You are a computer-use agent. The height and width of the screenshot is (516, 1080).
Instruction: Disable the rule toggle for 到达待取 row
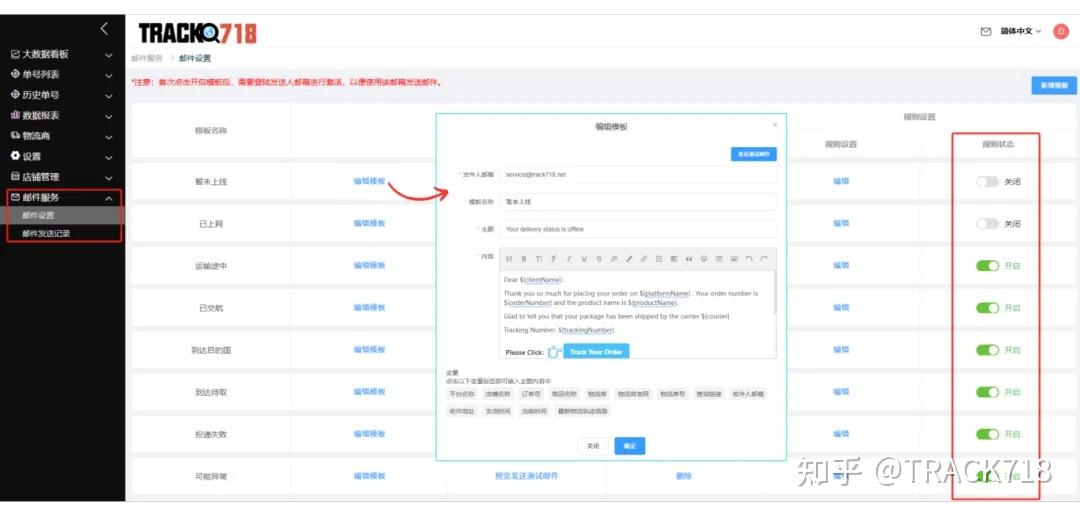click(x=987, y=392)
